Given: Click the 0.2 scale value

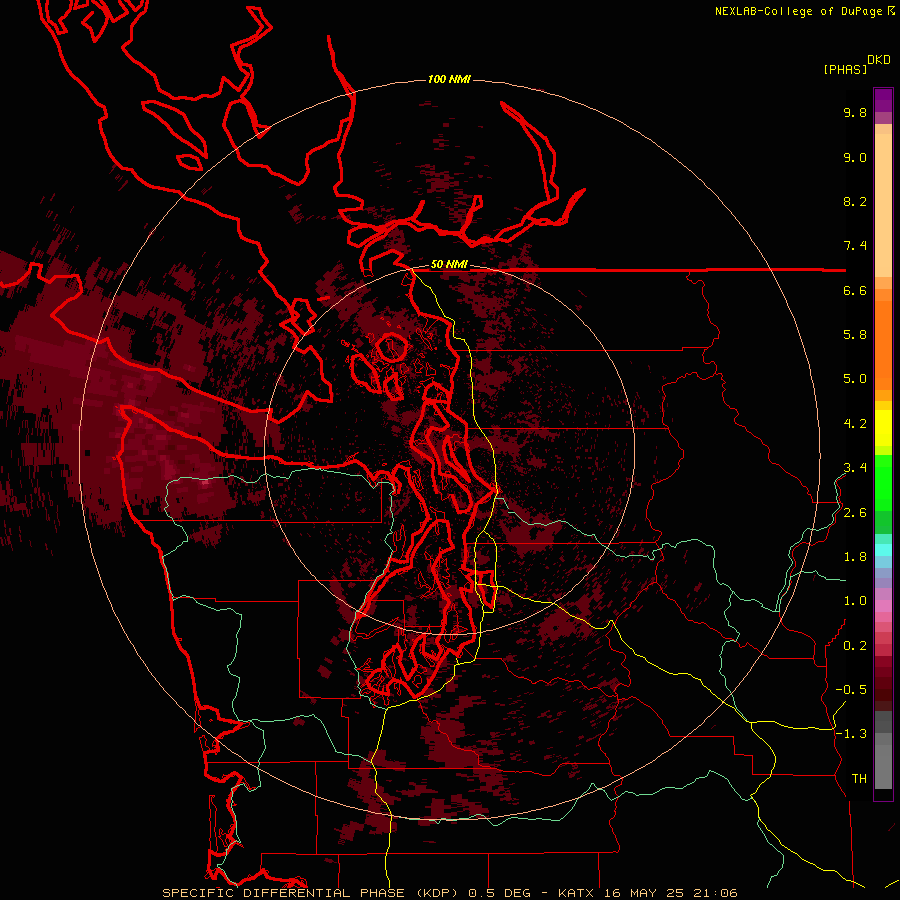Looking at the screenshot, I should point(855,646).
